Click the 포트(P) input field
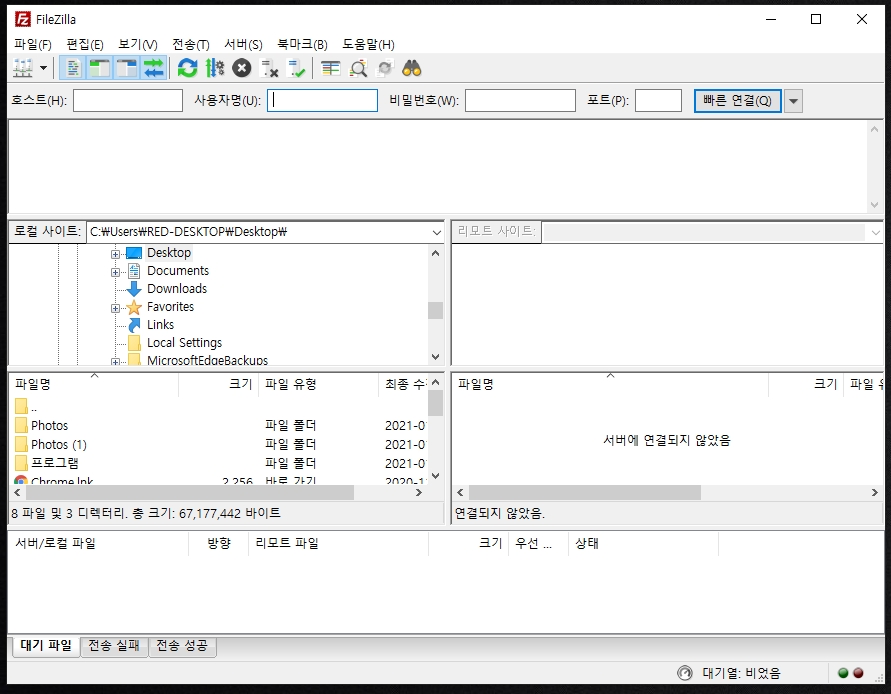 (x=658, y=101)
